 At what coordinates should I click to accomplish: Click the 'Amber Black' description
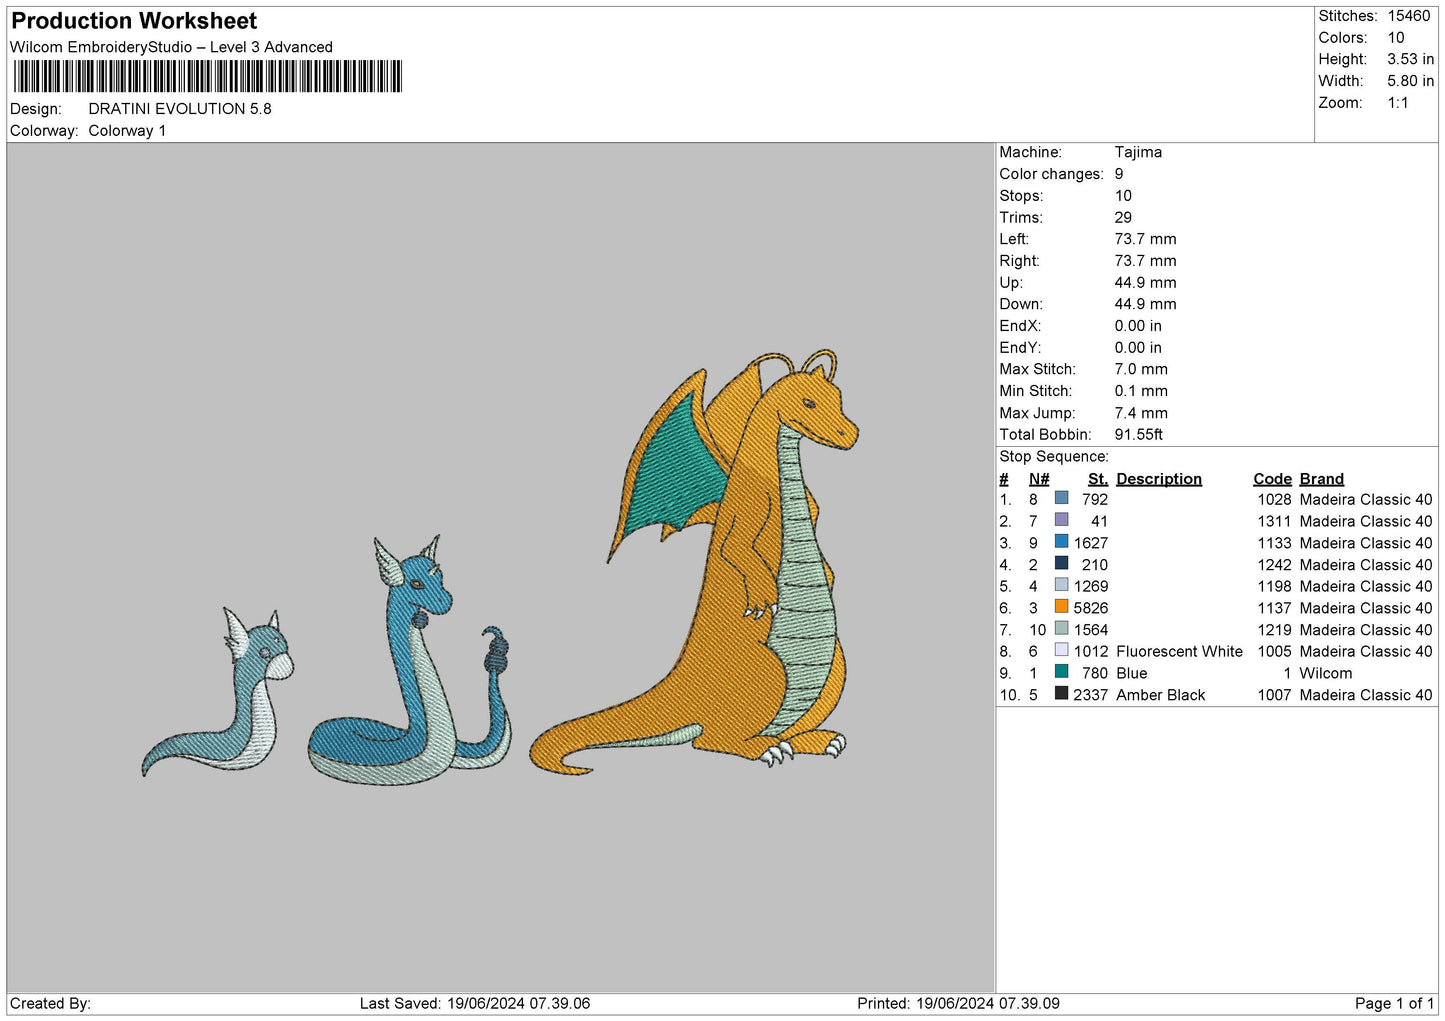pos(1160,695)
